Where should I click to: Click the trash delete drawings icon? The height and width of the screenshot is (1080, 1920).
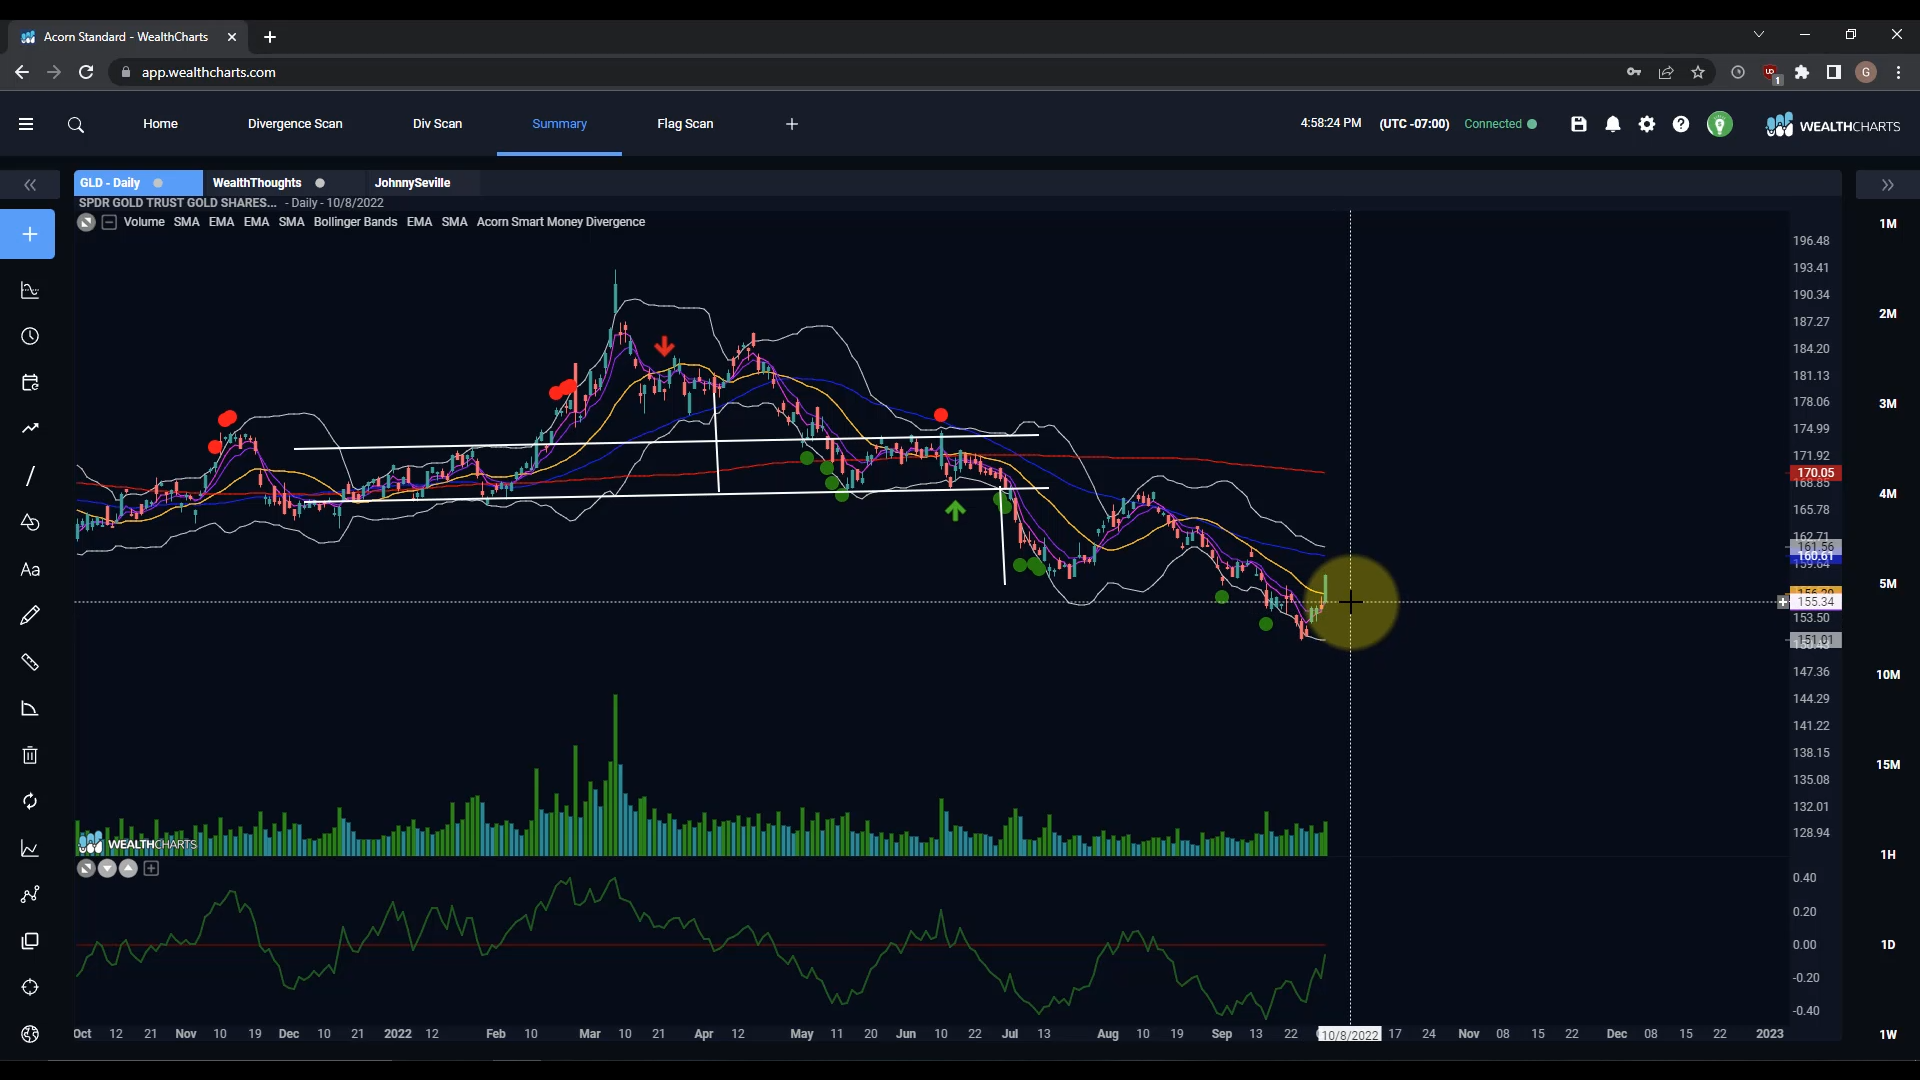point(30,755)
